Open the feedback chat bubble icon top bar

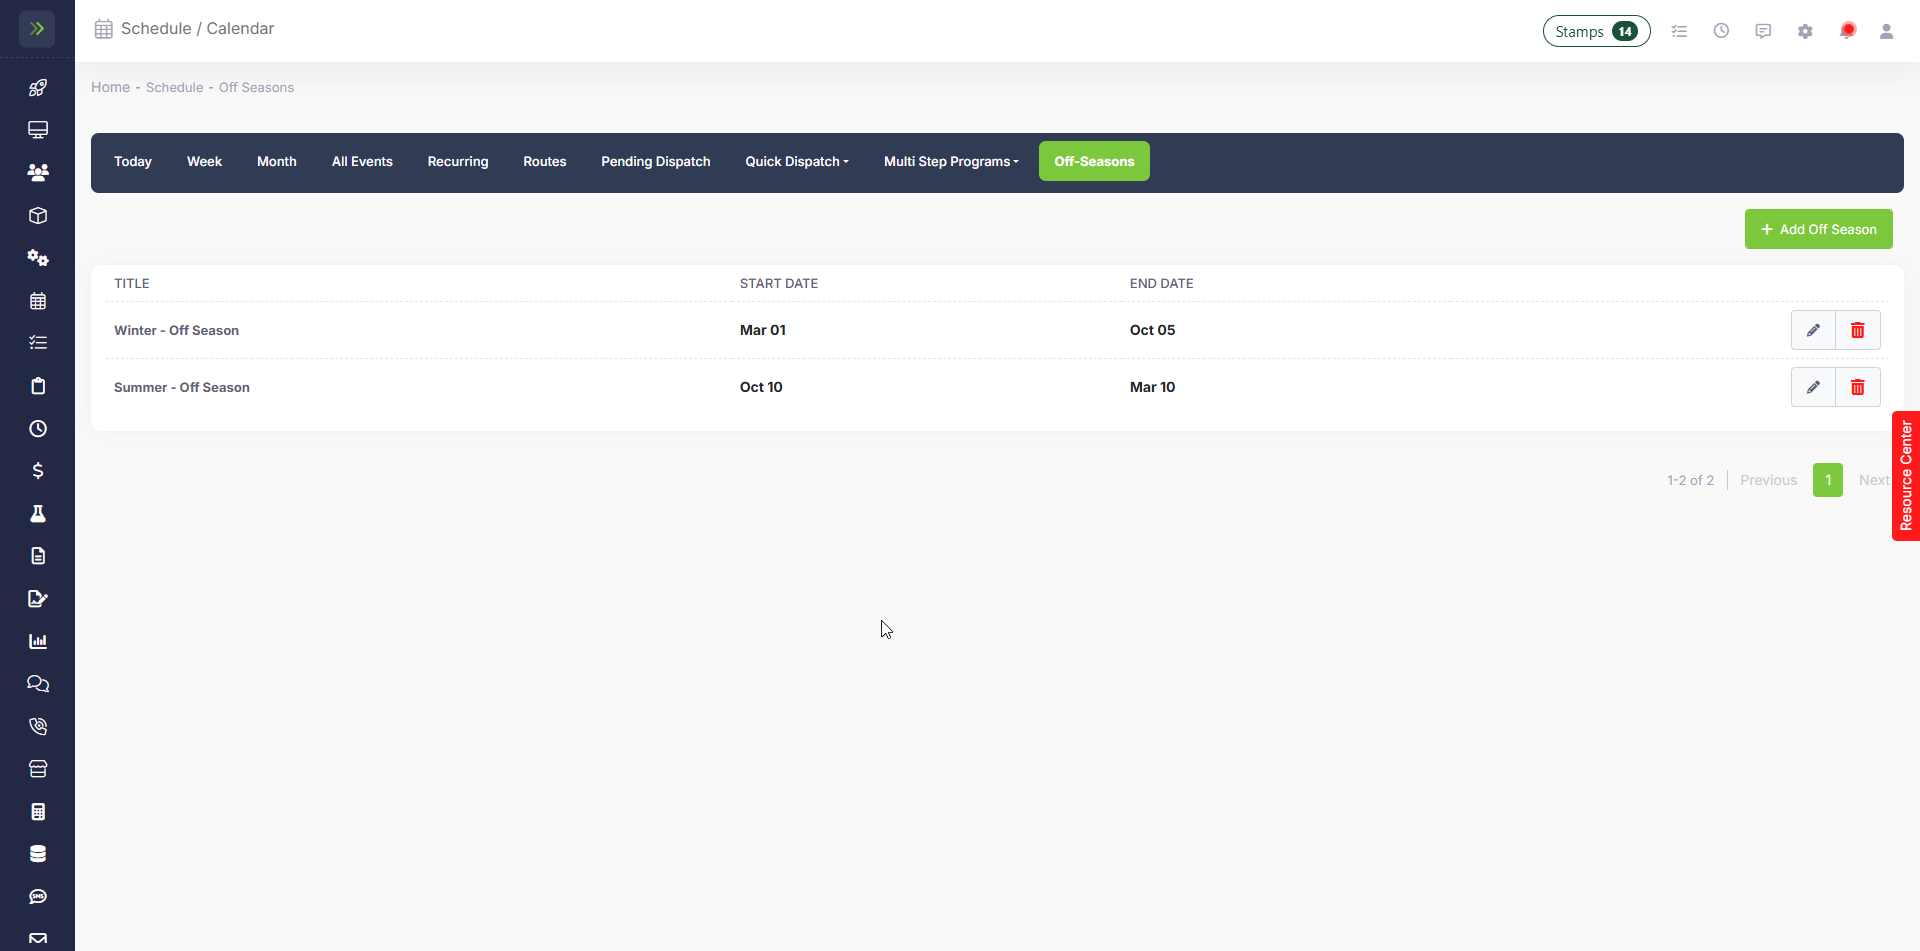point(1762,30)
